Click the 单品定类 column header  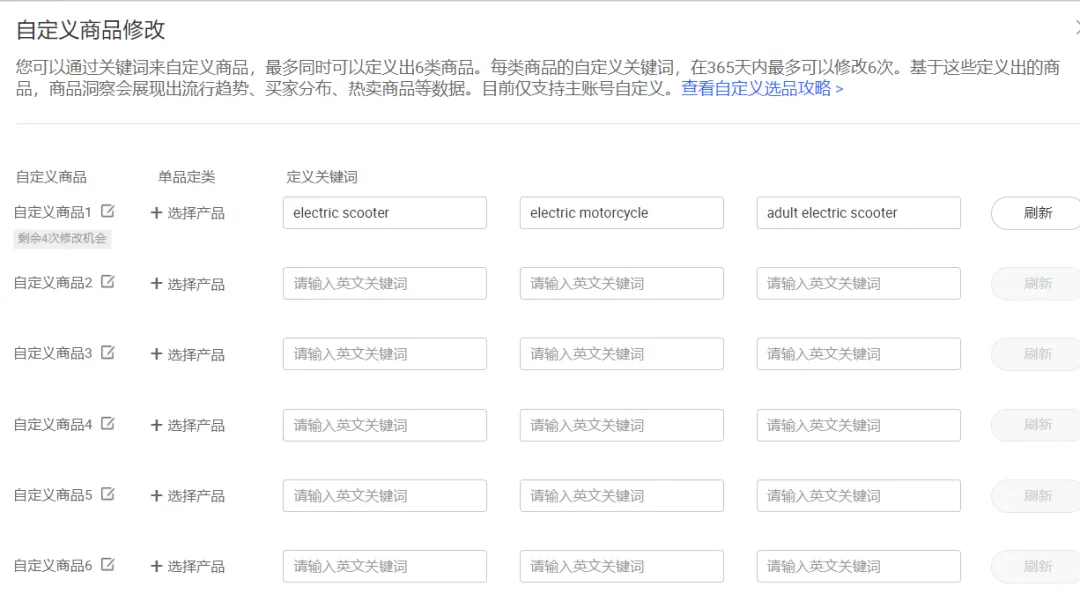click(186, 177)
